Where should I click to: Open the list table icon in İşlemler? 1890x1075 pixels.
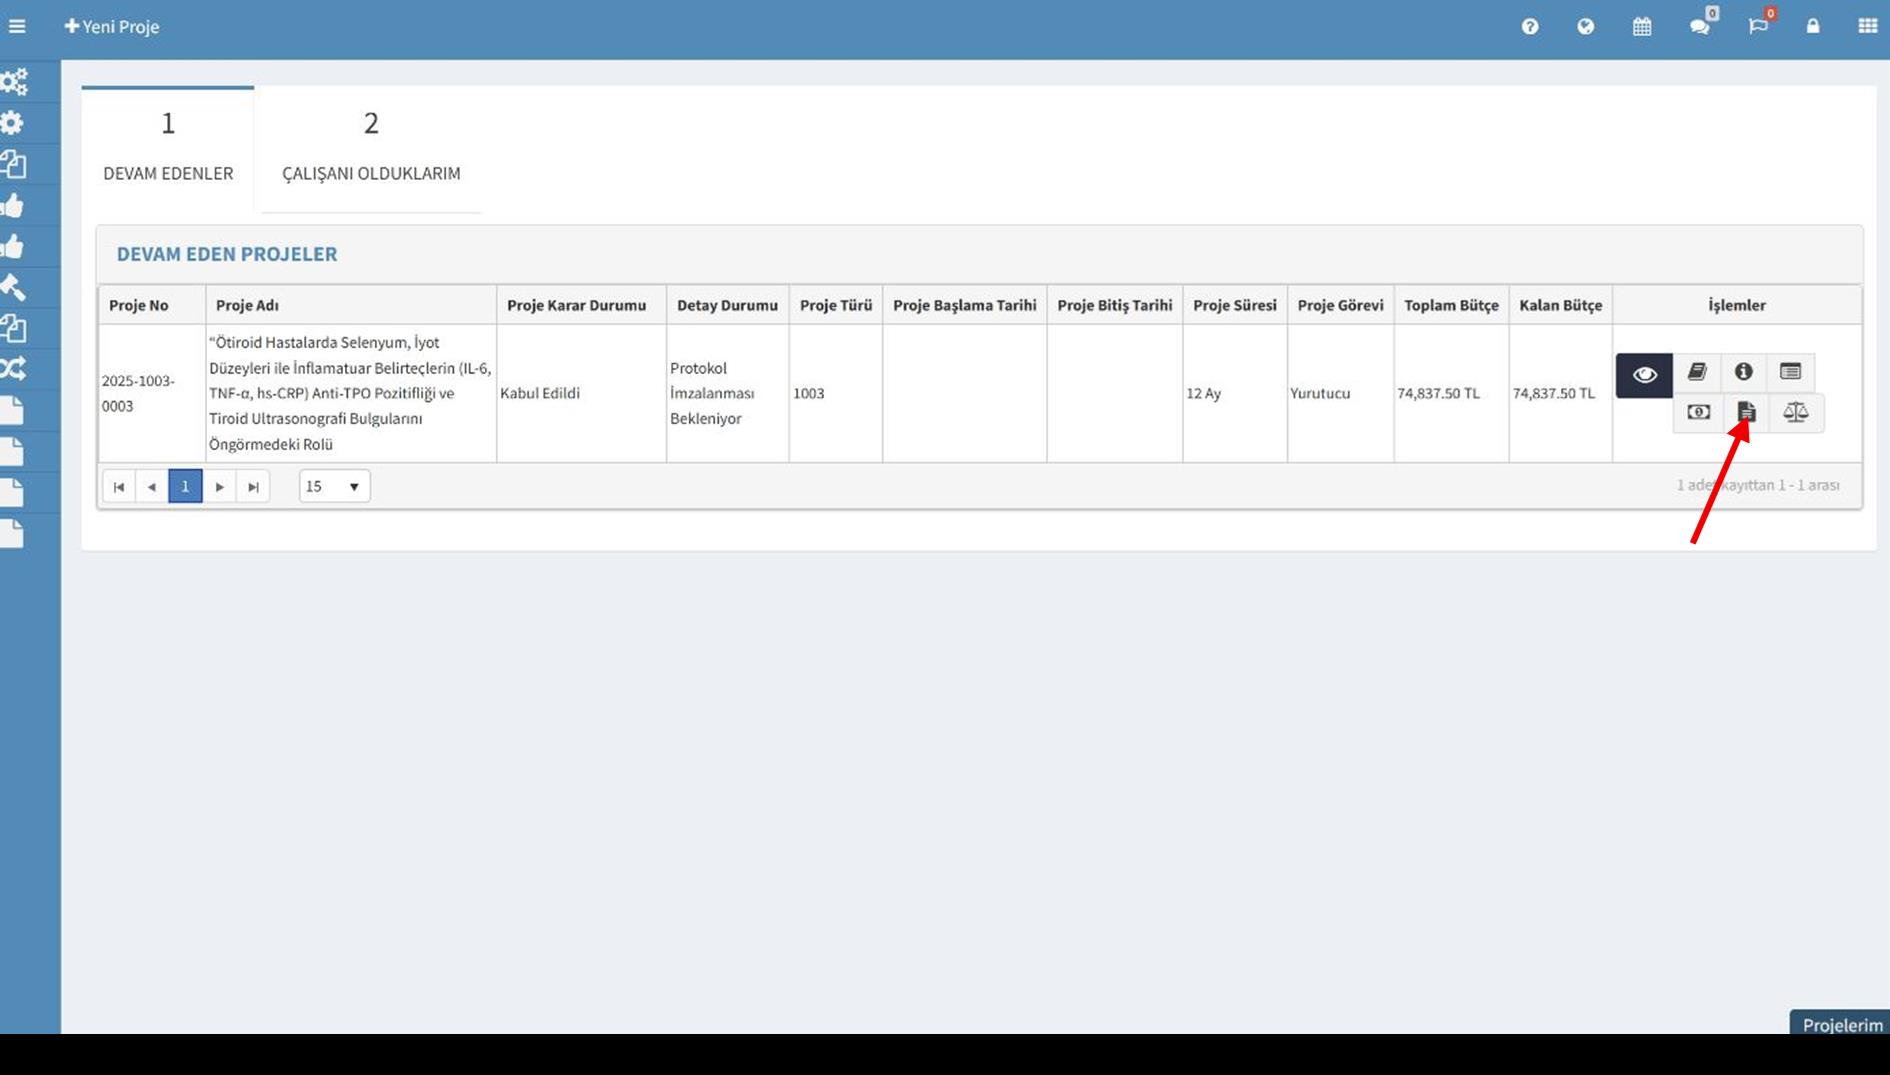tap(1790, 372)
